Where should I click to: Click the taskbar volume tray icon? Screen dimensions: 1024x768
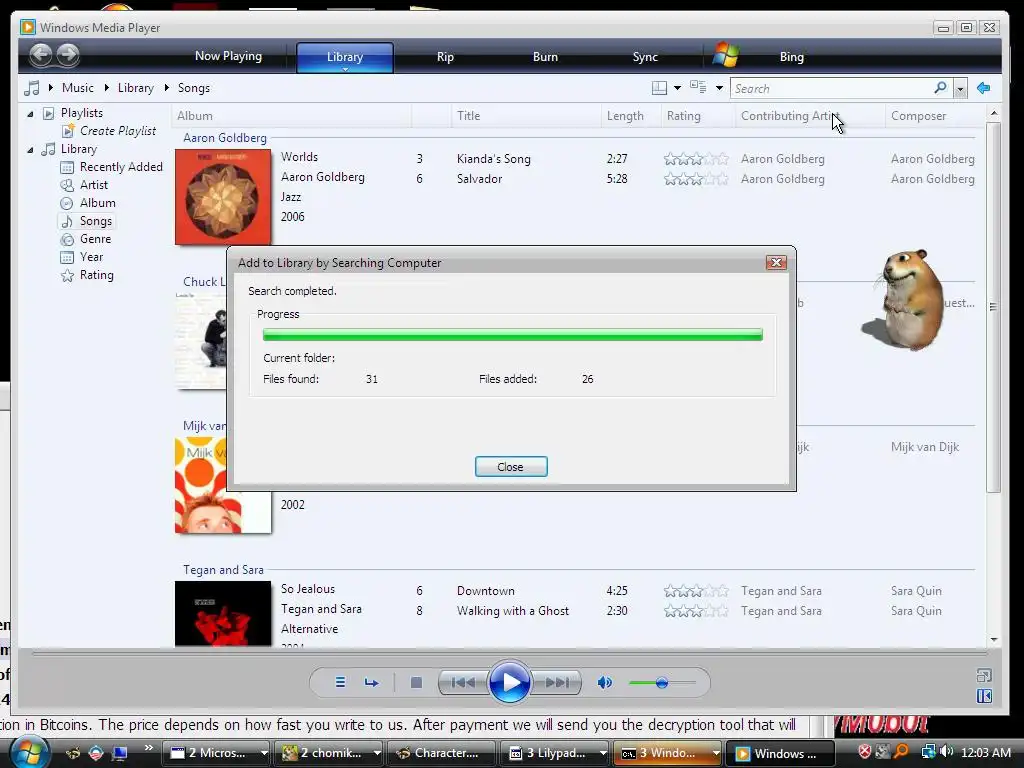point(947,752)
